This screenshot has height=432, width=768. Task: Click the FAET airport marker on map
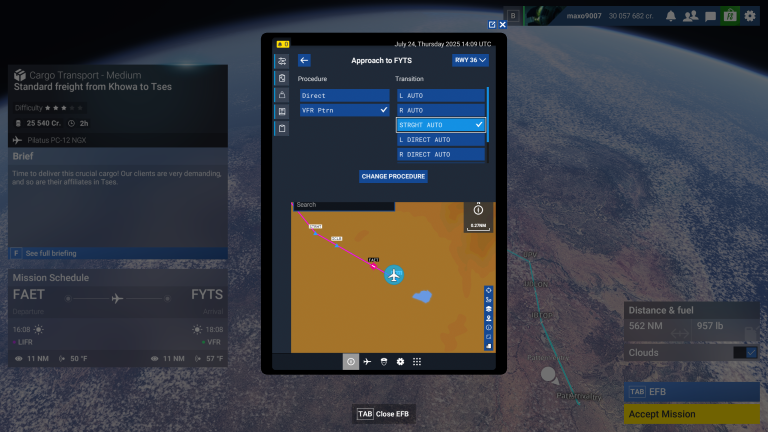pyautogui.click(x=374, y=266)
